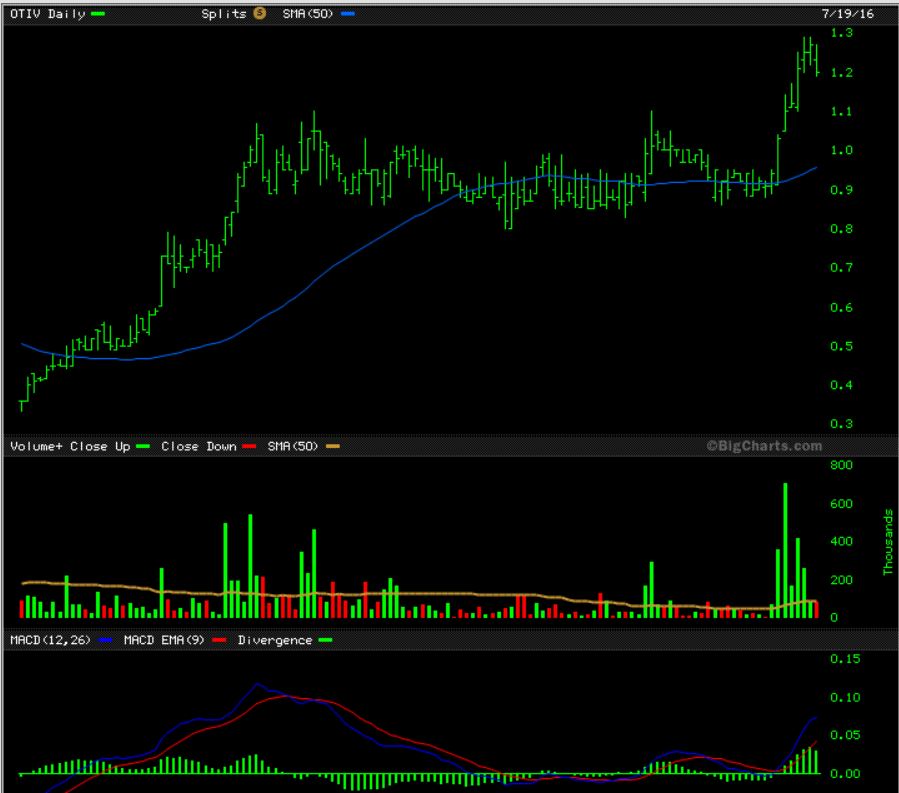The height and width of the screenshot is (793, 899).
Task: Click the BigCharts.com watermark link
Action: pyautogui.click(x=764, y=446)
